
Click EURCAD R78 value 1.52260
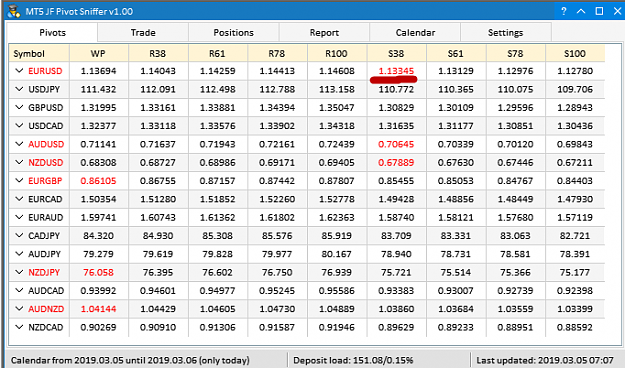(277, 199)
